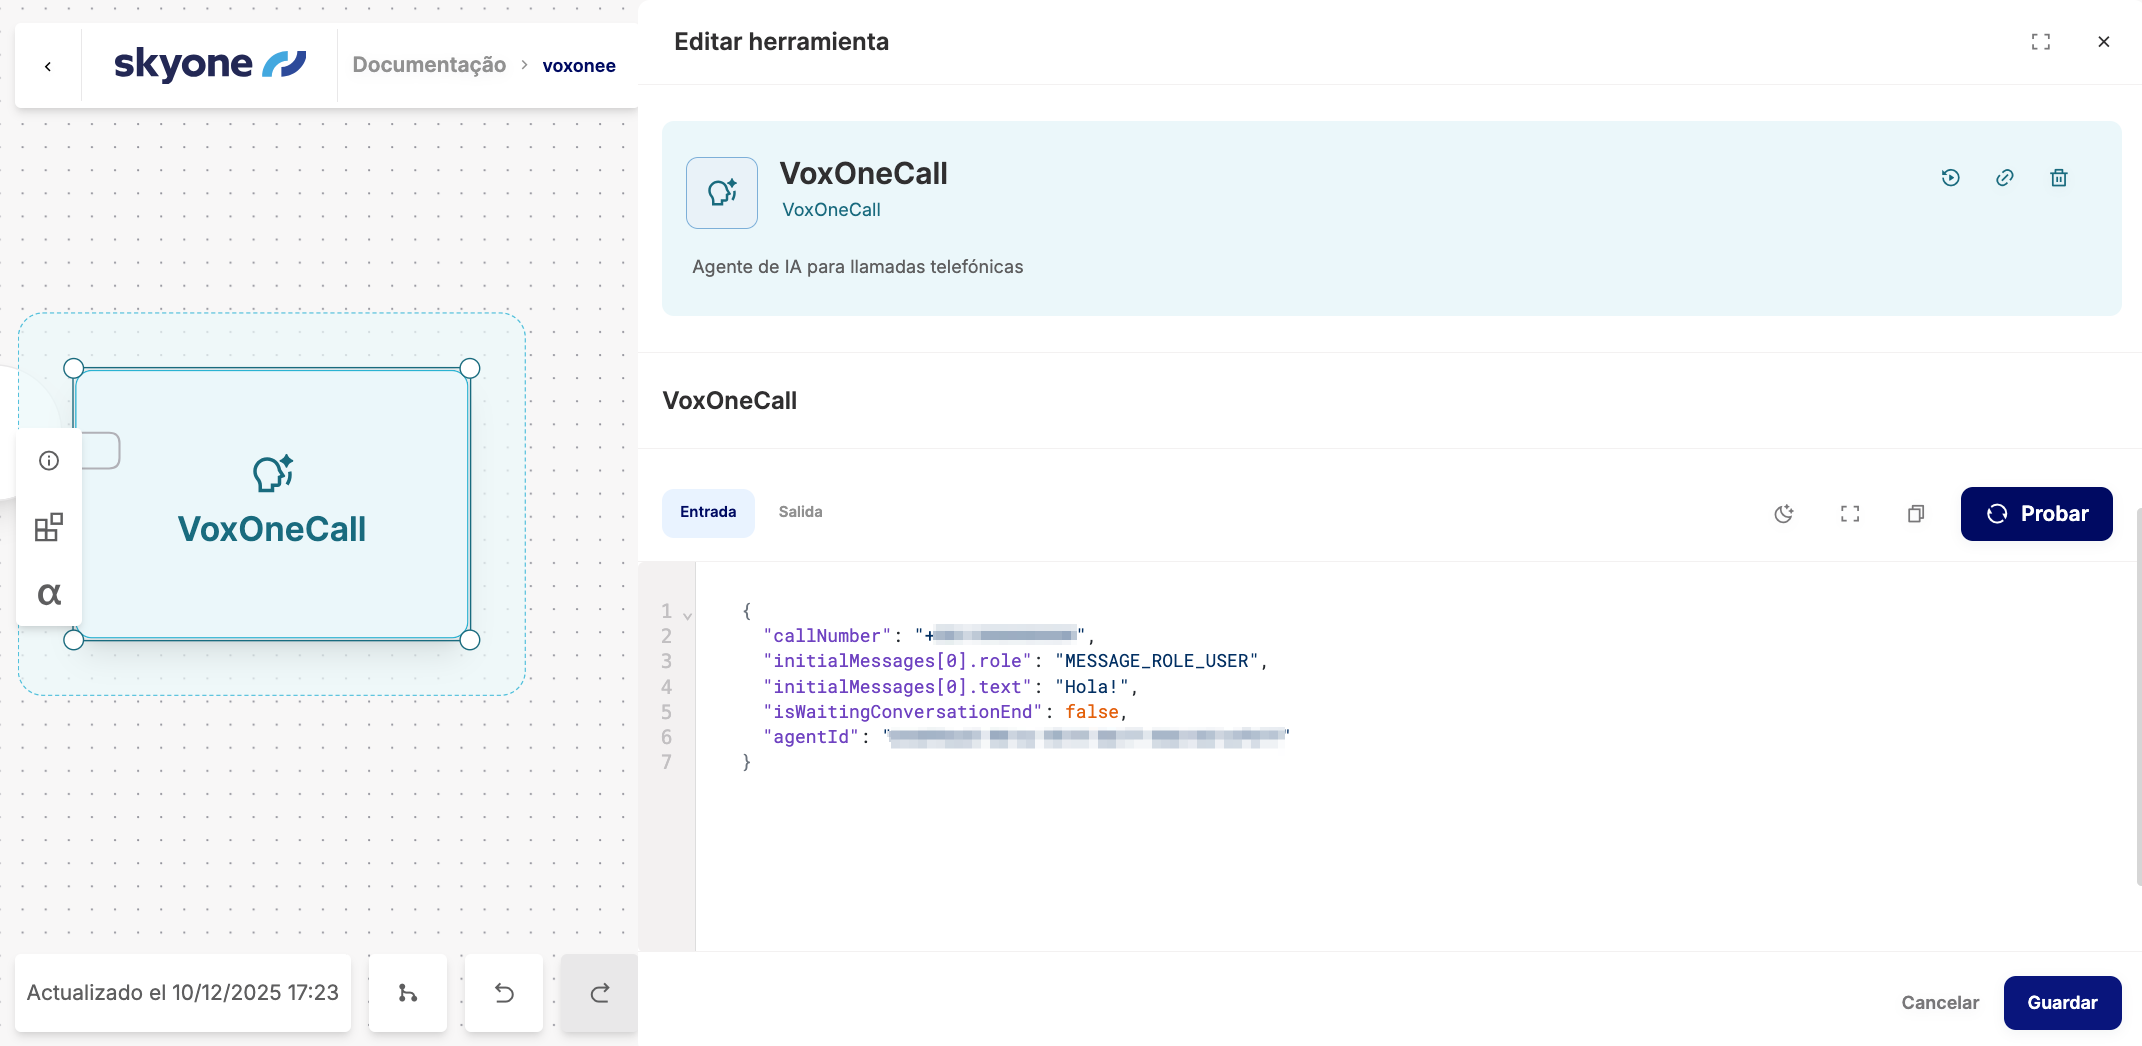Screen dimensions: 2142x1046
Task: Click the history restore icon in VoxOneCall header
Action: pos(1950,178)
